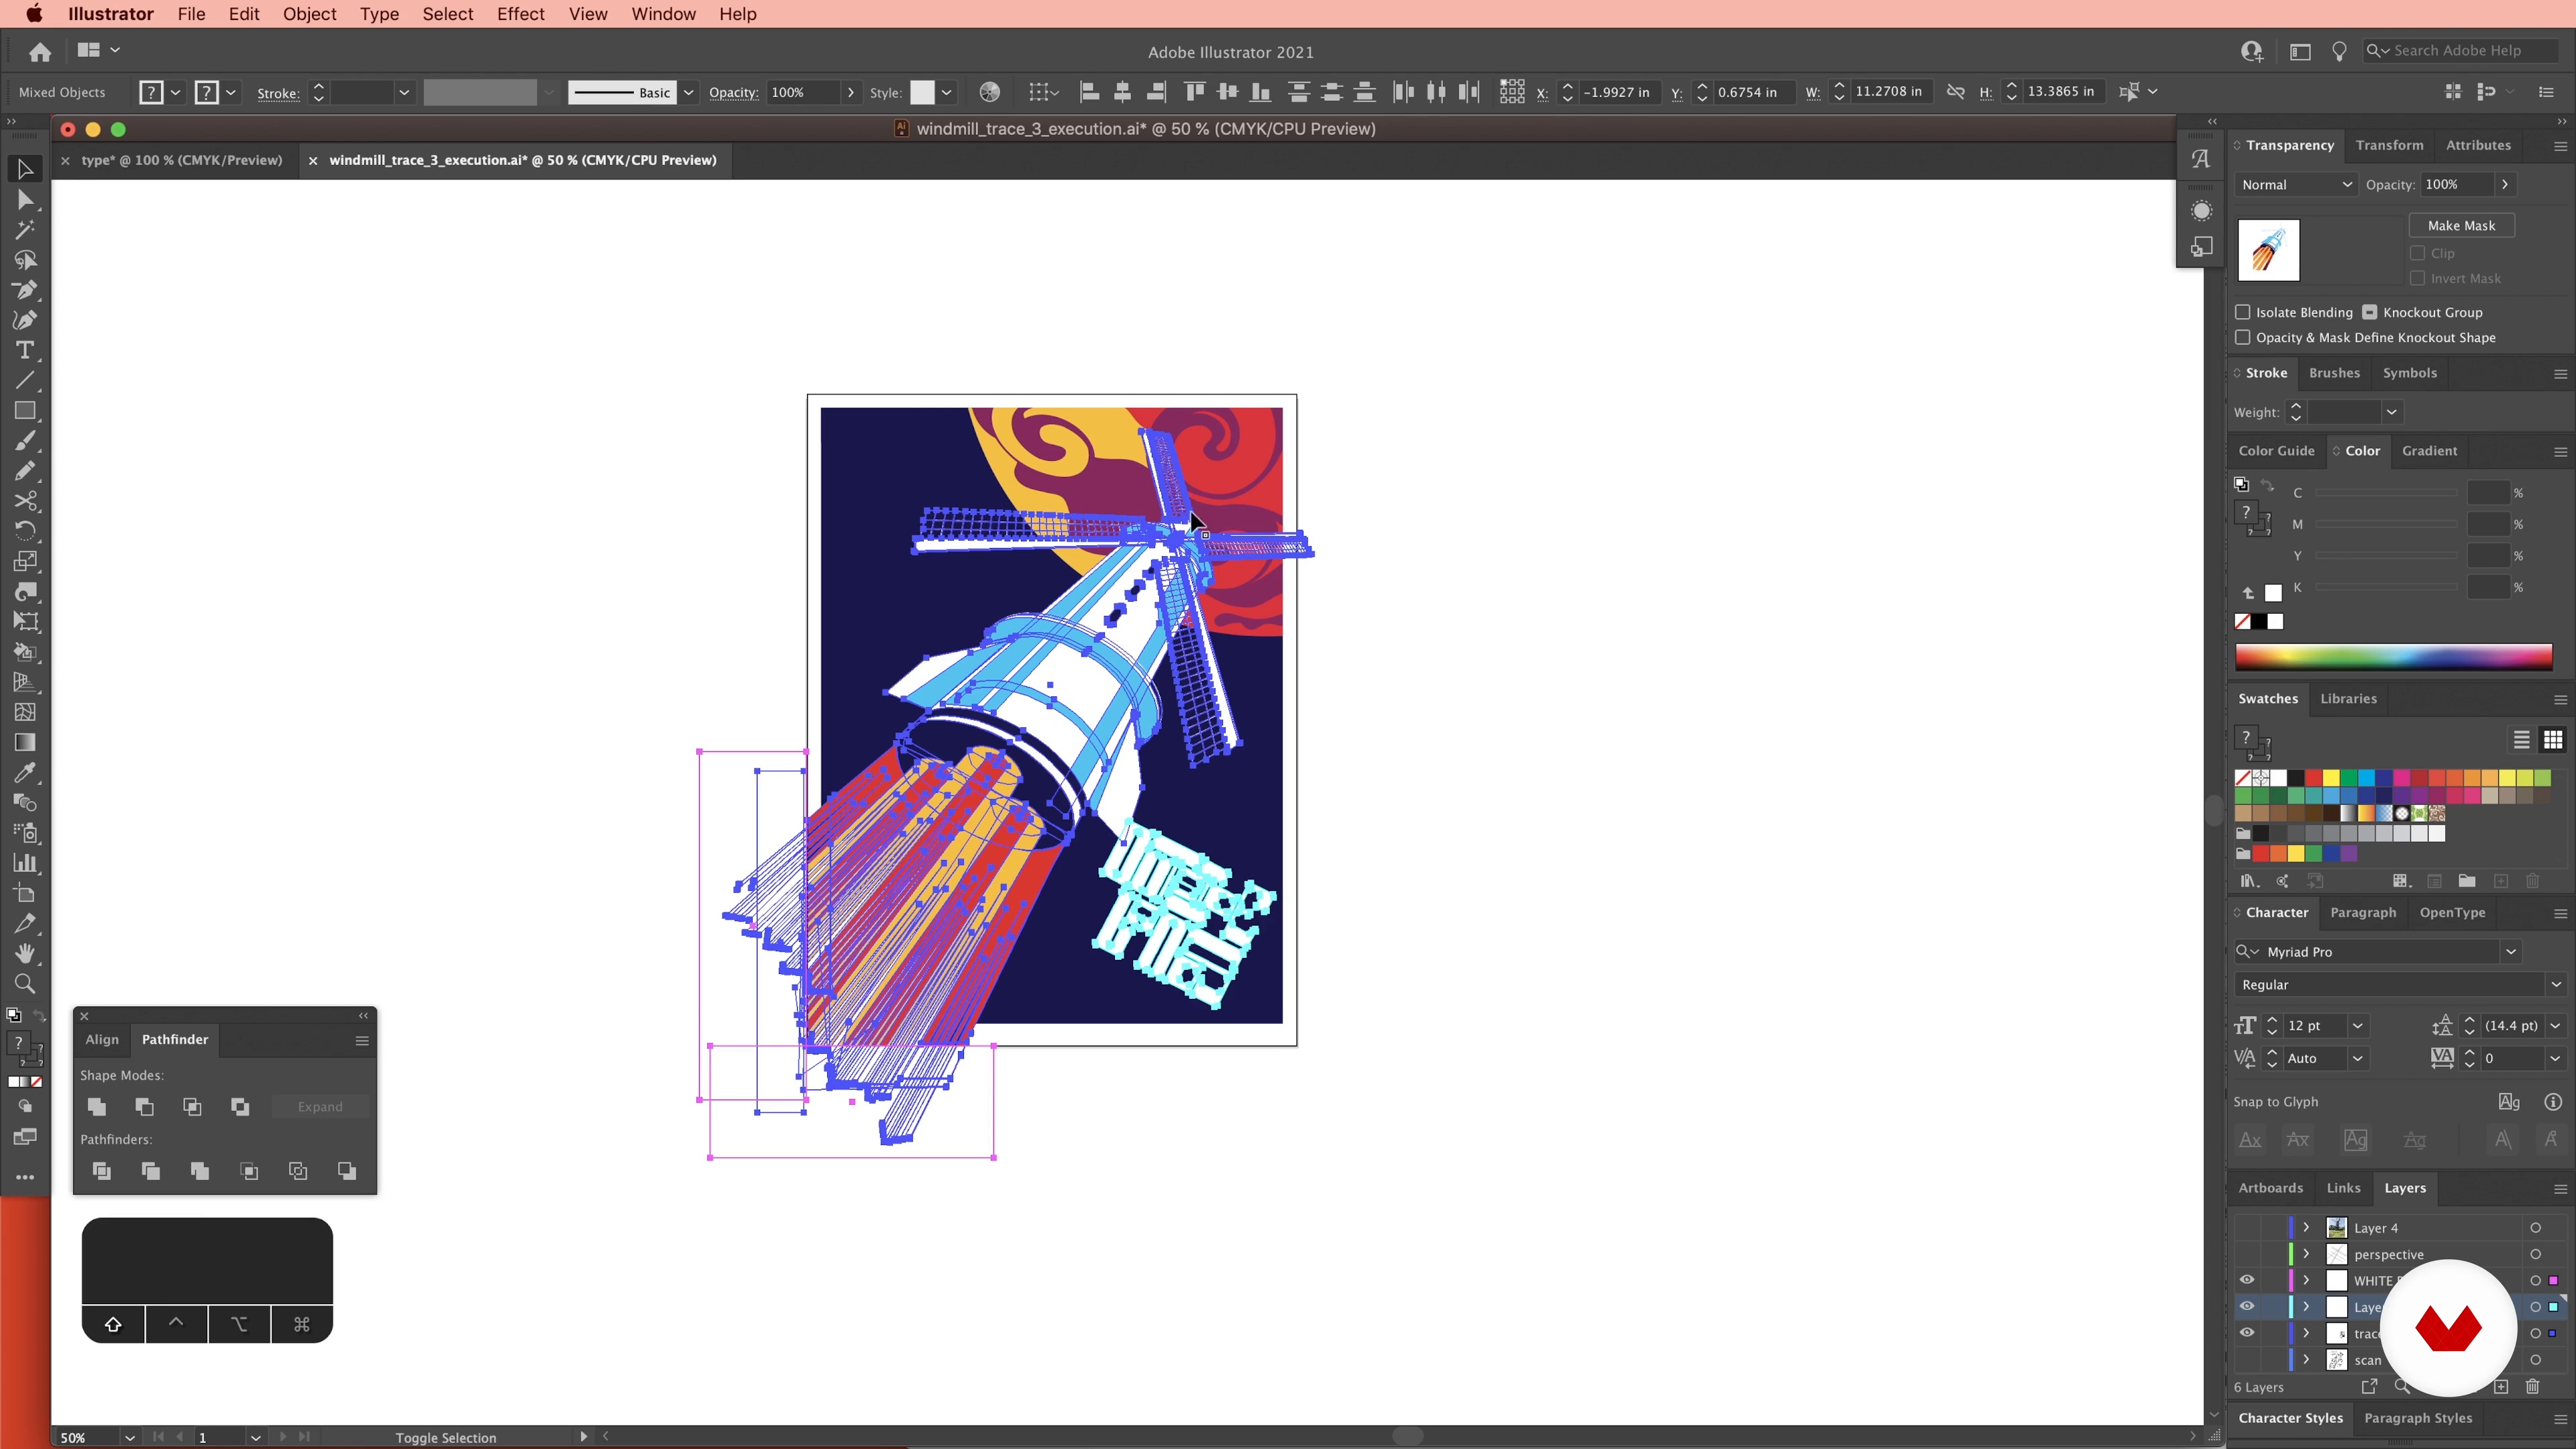The width and height of the screenshot is (2576, 1449).
Task: Open the Window menu
Action: click(663, 14)
